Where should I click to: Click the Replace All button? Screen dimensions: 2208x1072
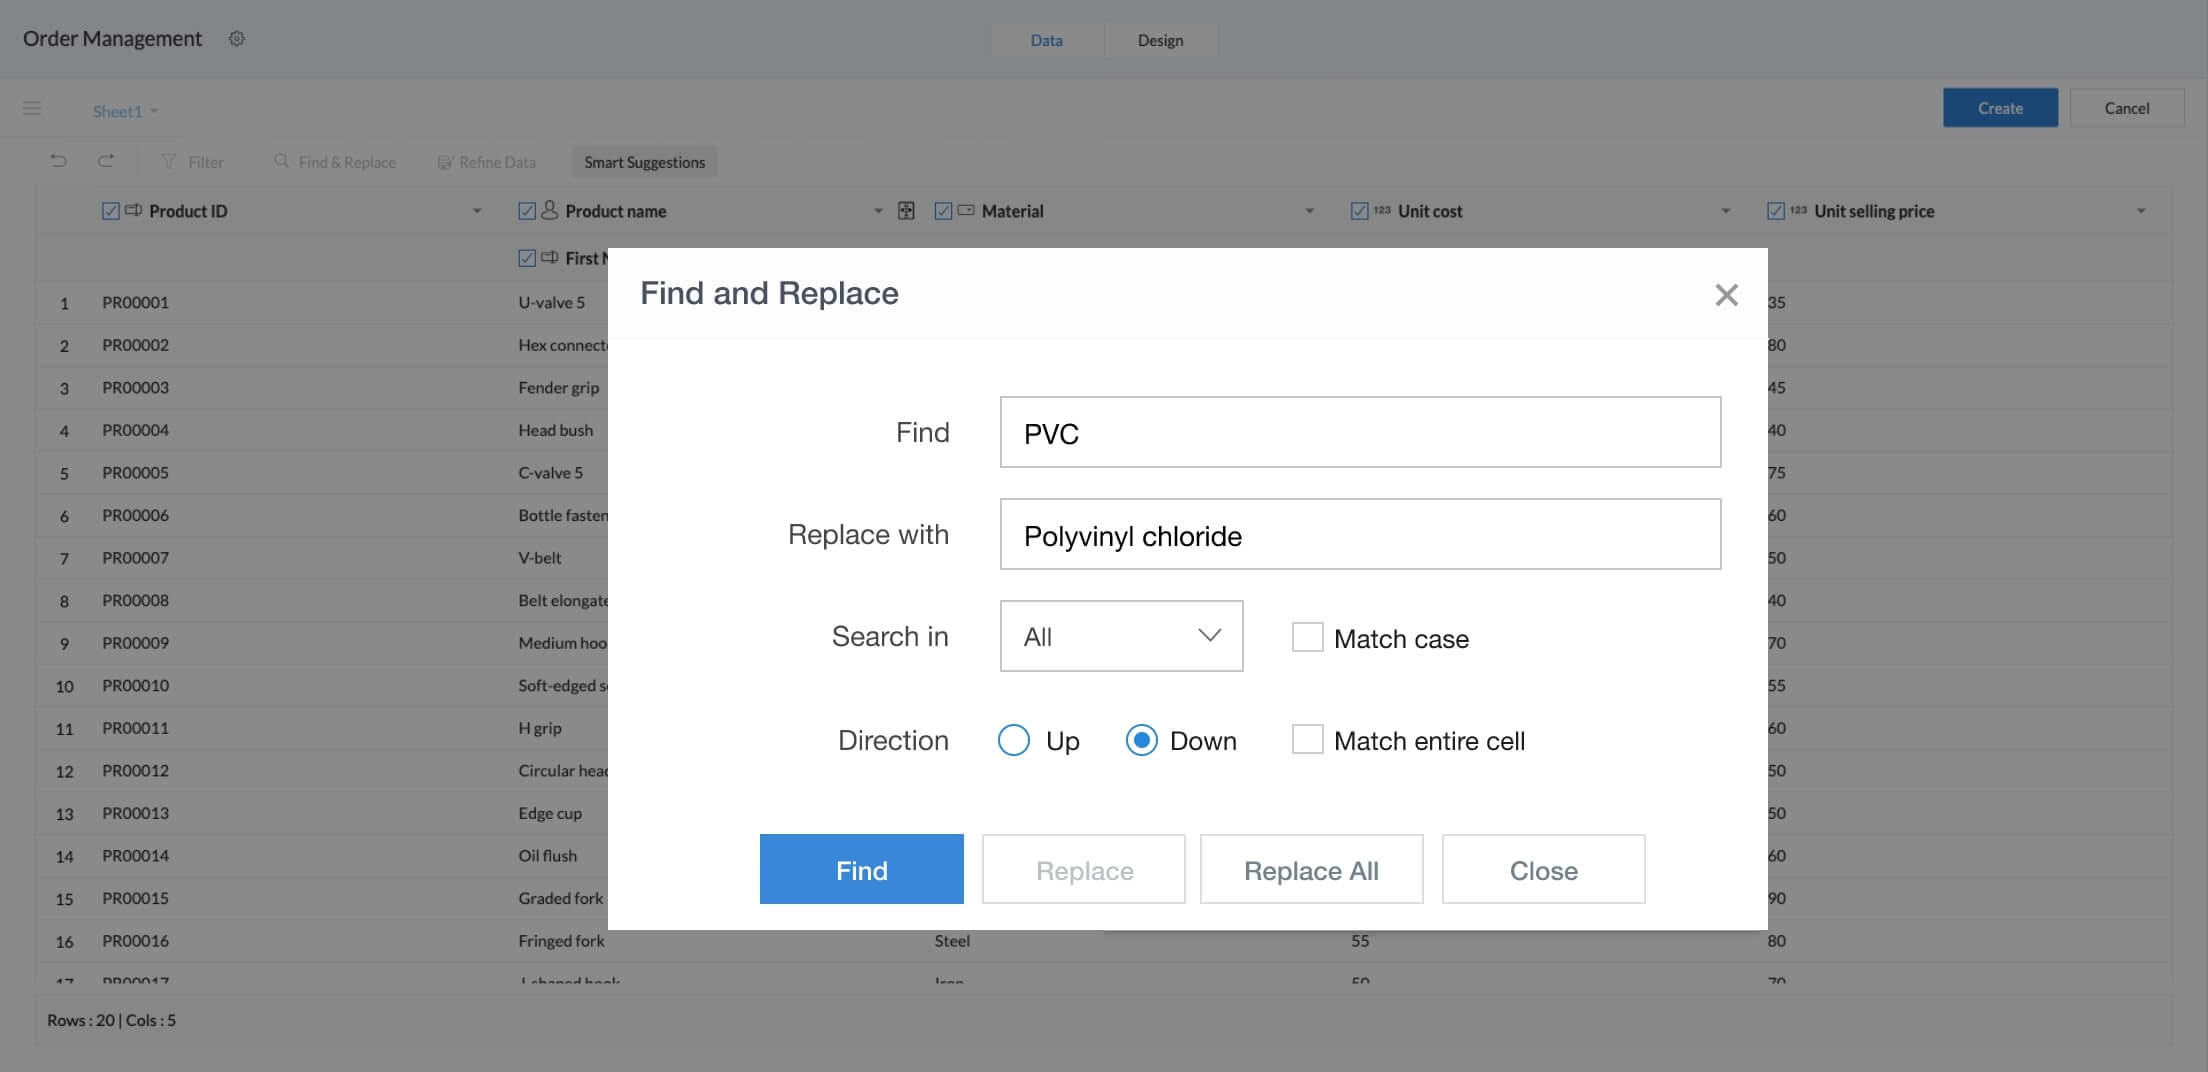[x=1311, y=870]
